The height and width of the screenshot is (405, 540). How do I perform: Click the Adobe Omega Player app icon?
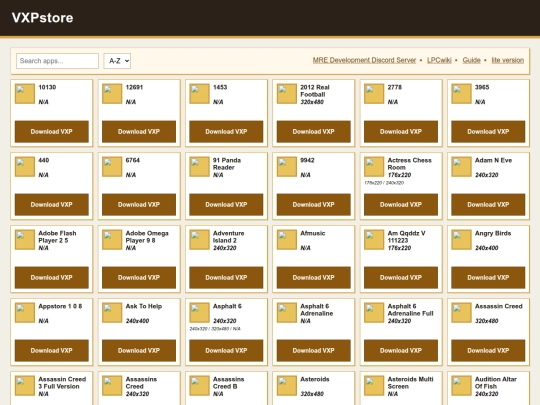point(112,240)
